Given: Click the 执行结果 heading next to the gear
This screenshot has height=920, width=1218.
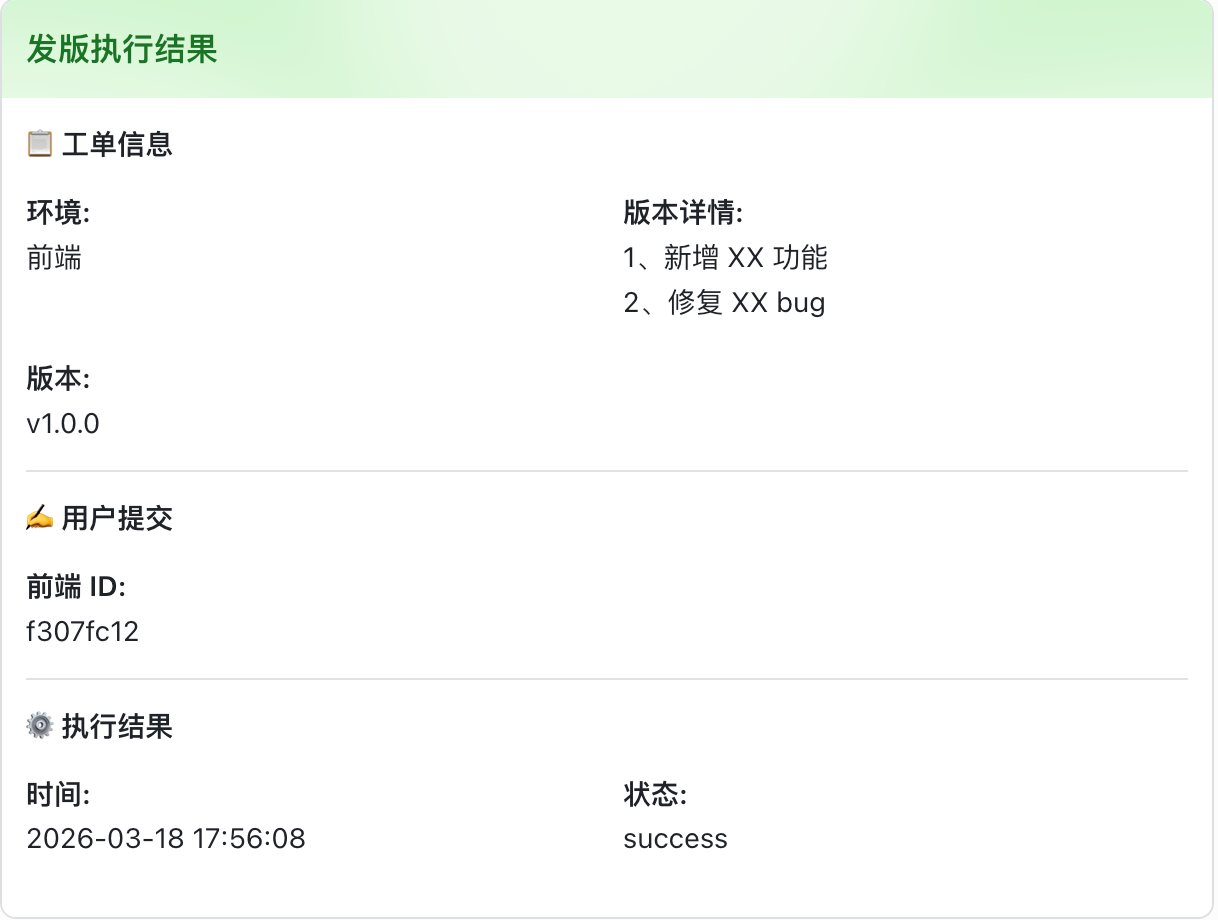Looking at the screenshot, I should coord(117,726).
